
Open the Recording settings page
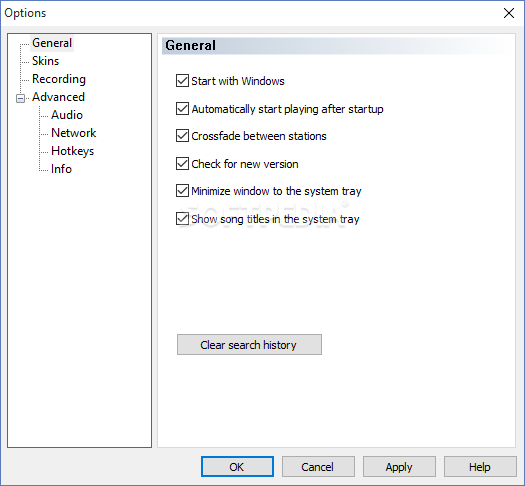59,79
